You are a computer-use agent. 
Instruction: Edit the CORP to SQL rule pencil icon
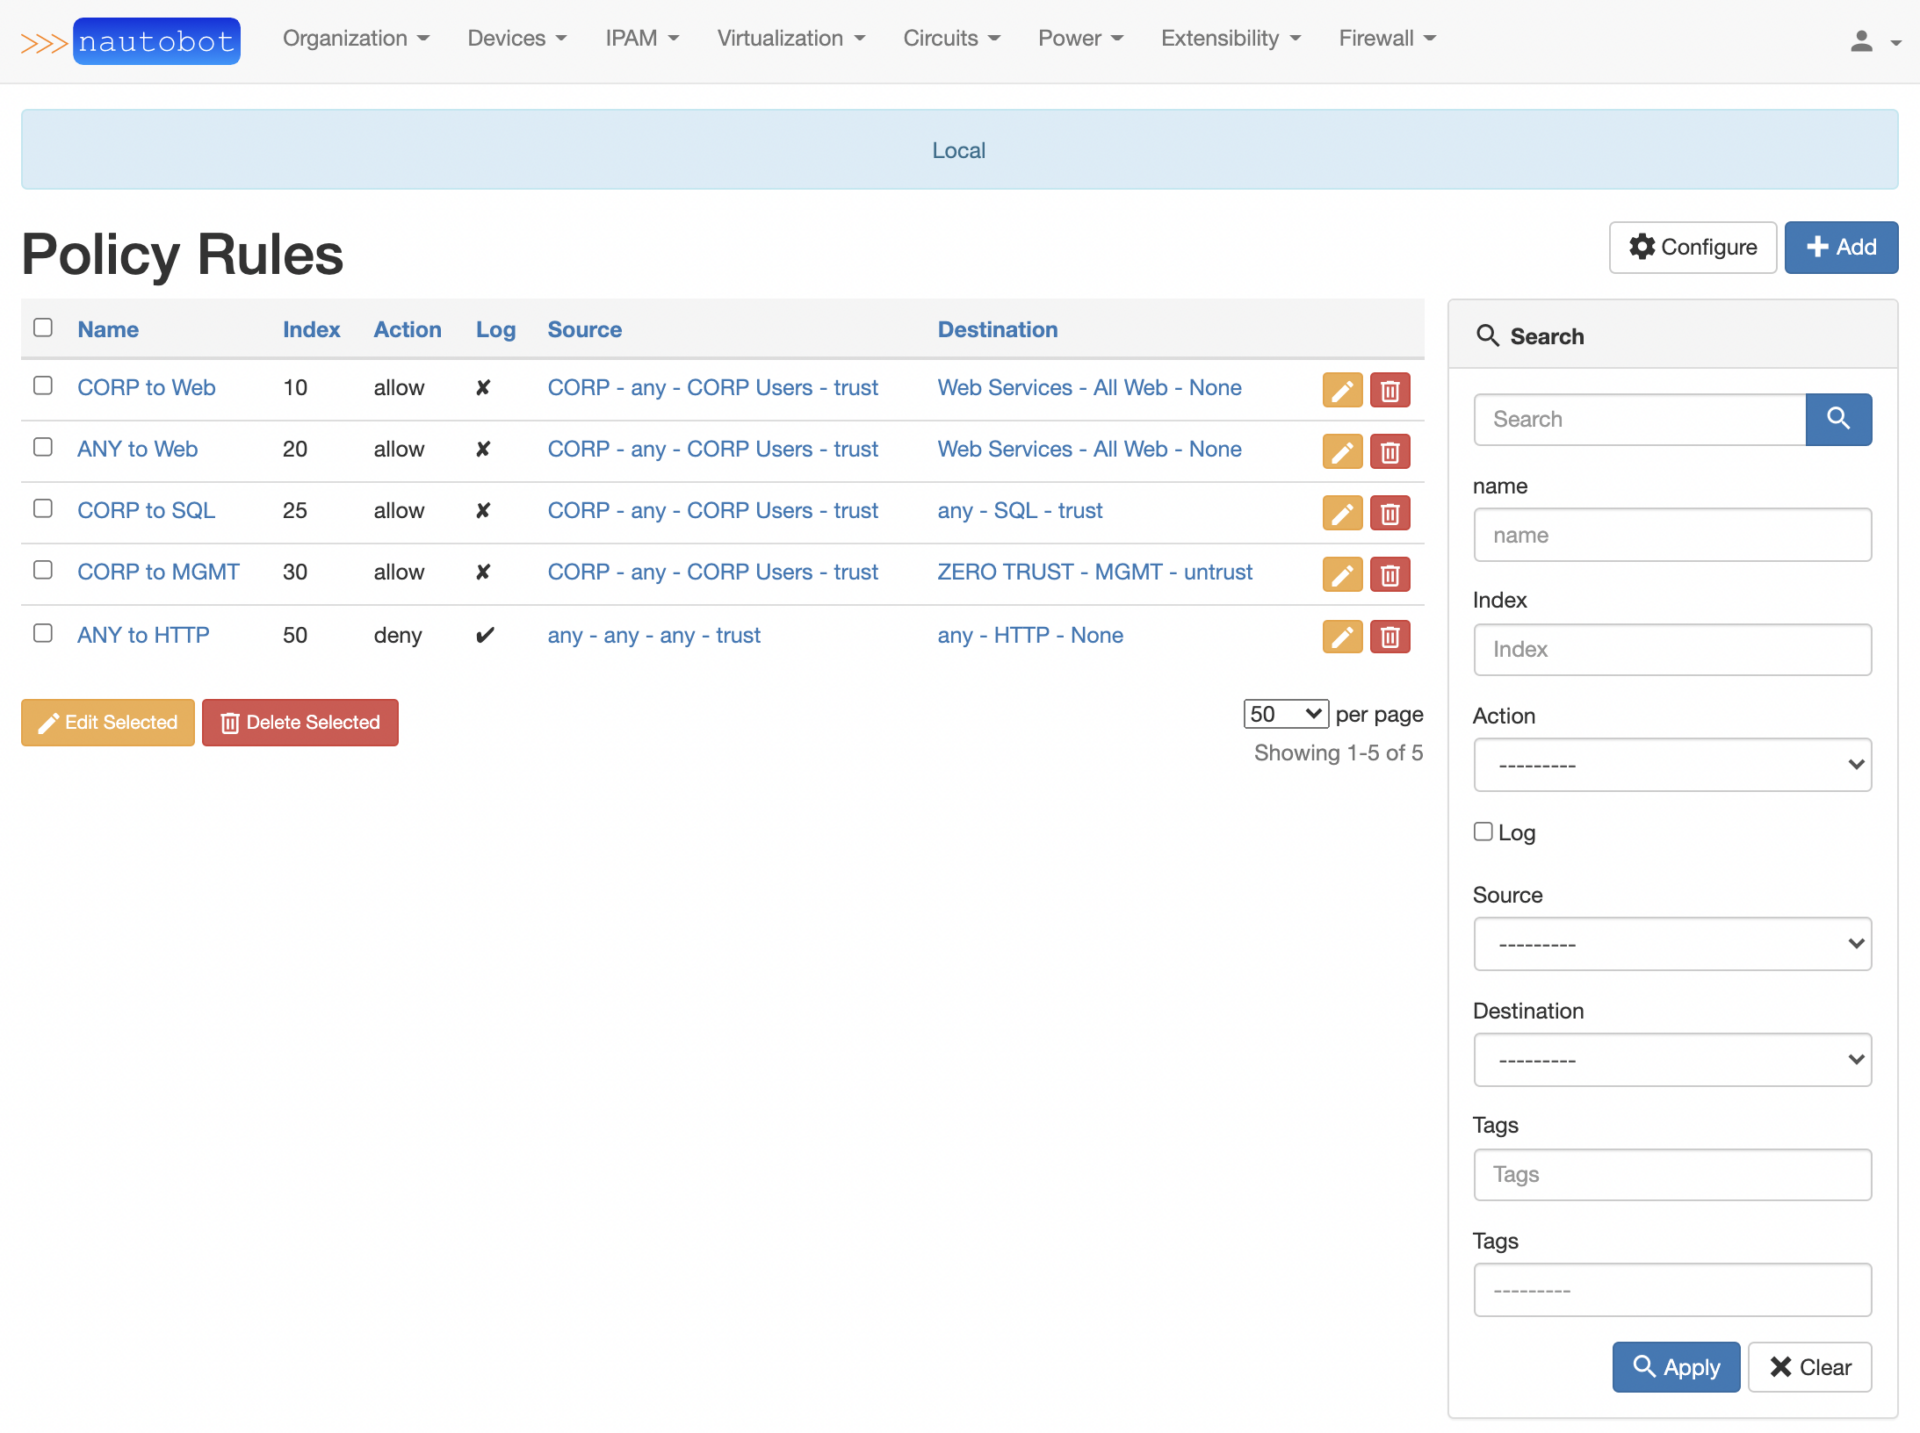pos(1342,513)
